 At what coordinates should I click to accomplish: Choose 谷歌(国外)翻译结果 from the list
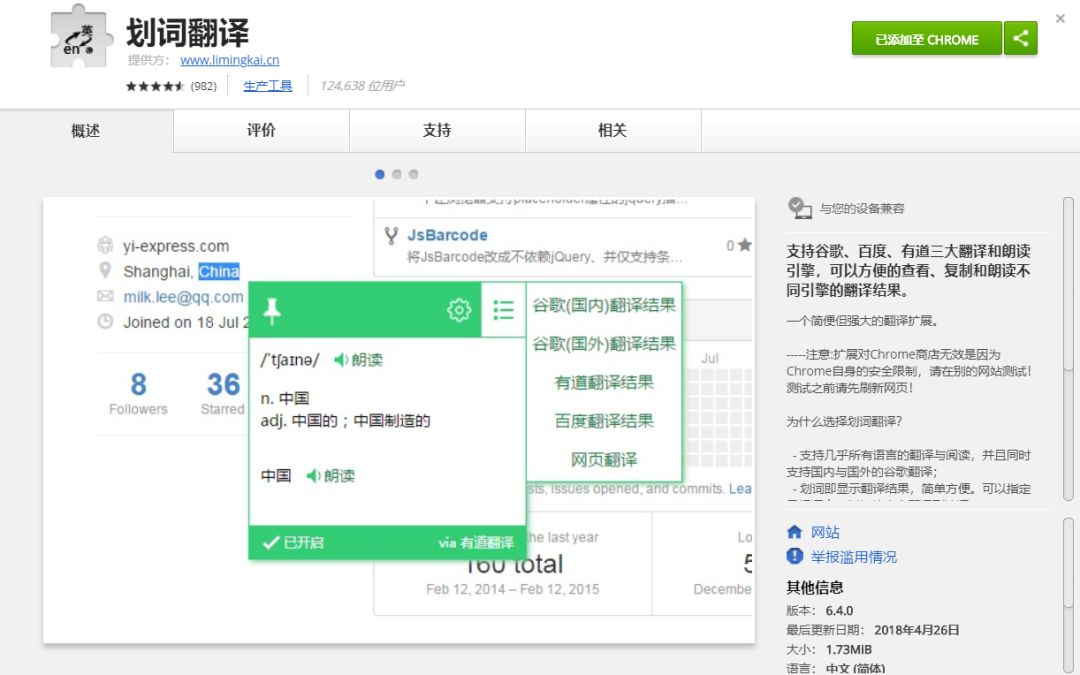pos(604,344)
